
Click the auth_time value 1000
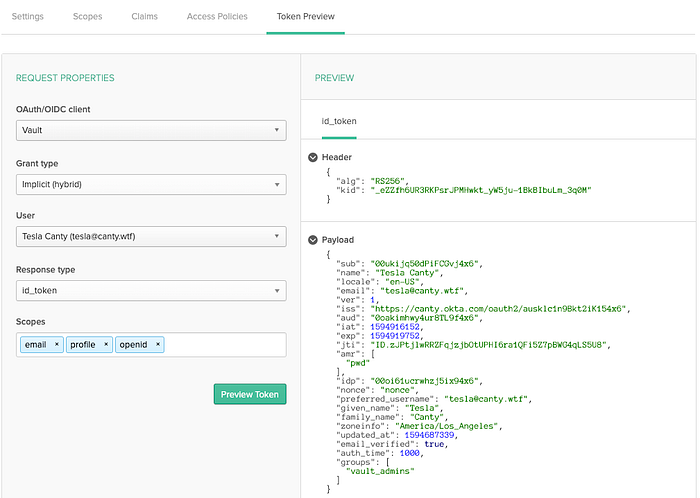coord(409,453)
